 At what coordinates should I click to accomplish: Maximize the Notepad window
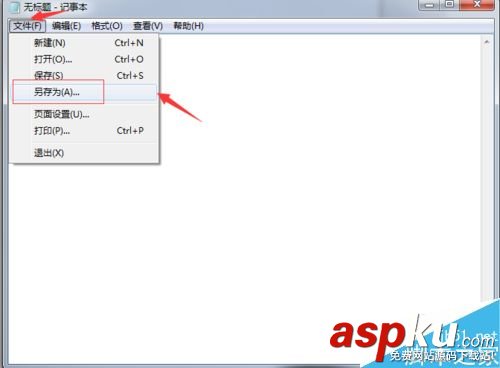[449, 5]
